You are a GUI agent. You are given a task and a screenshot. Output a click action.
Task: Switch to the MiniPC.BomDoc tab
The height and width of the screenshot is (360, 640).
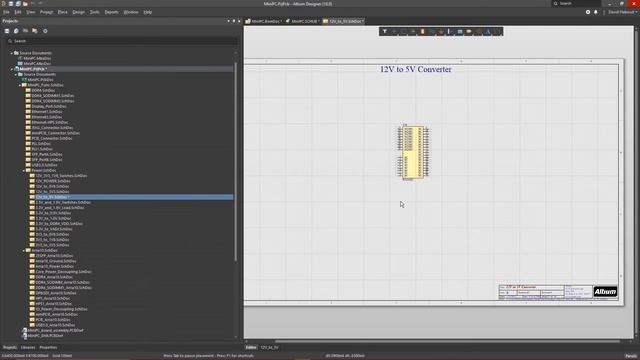(x=263, y=21)
